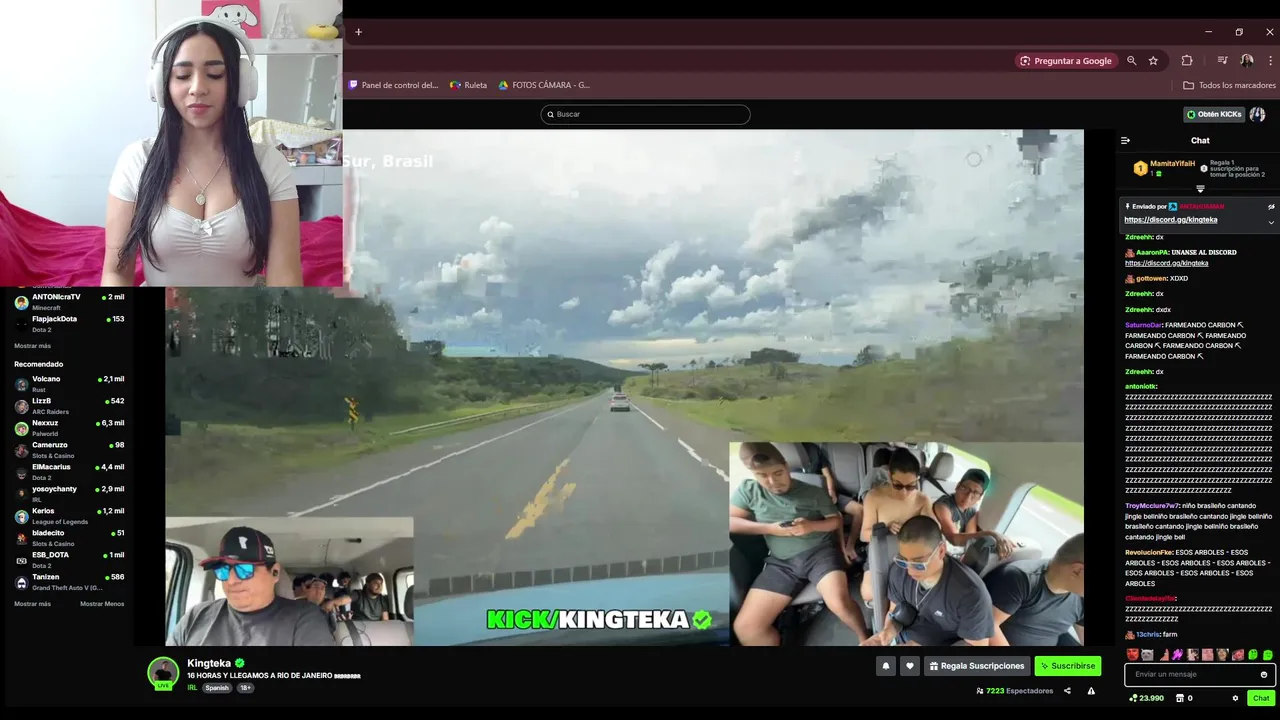Open recommended channel LizzB
This screenshot has height=720, width=1280.
68,405
